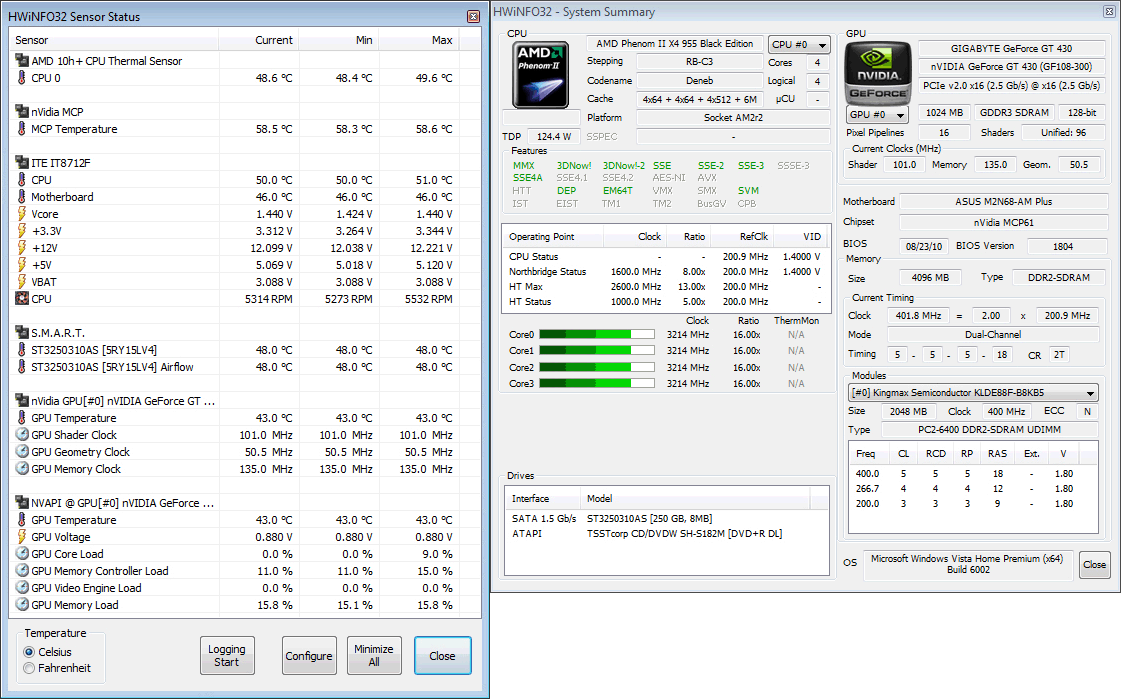
Task: Click the Core0 usage bar
Action: (597, 334)
